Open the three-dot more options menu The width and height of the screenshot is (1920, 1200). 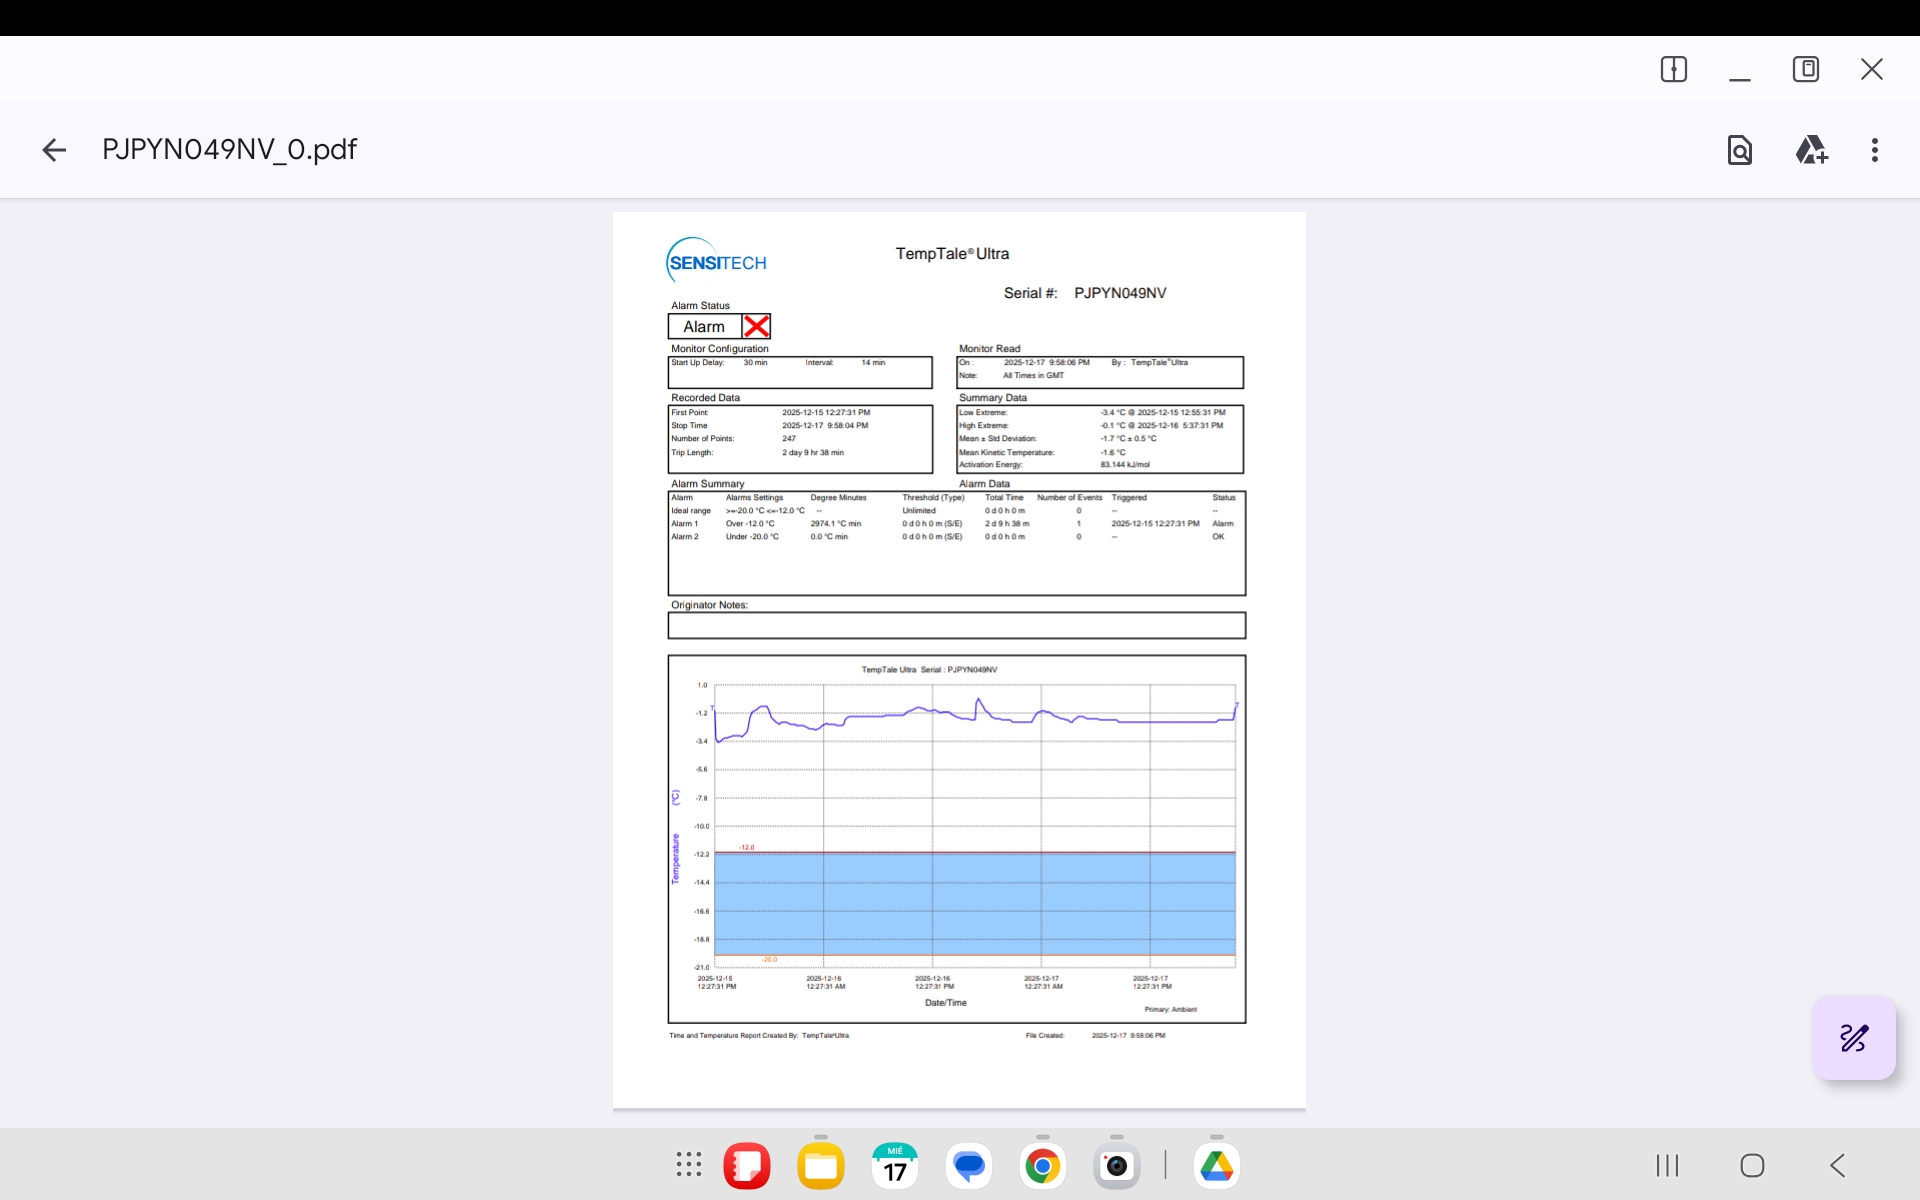pos(1875,150)
